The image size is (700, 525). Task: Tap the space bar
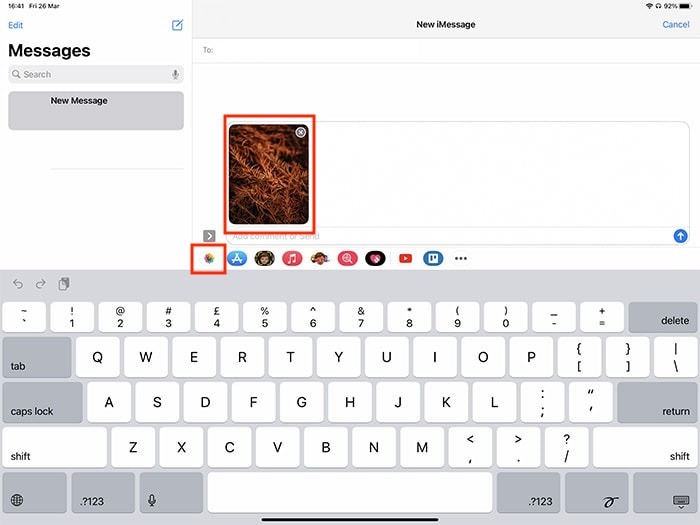tap(350, 493)
